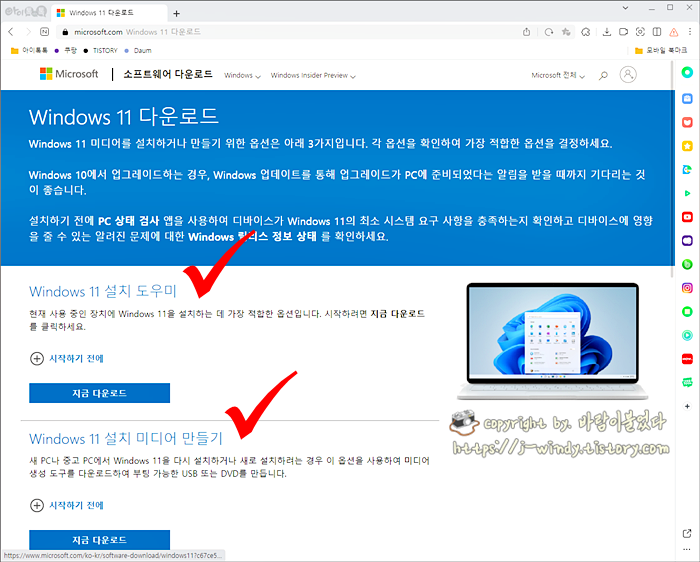Select the Windows 11 다운로드 tab
Screen dimensions: 700x562
(x=109, y=13)
